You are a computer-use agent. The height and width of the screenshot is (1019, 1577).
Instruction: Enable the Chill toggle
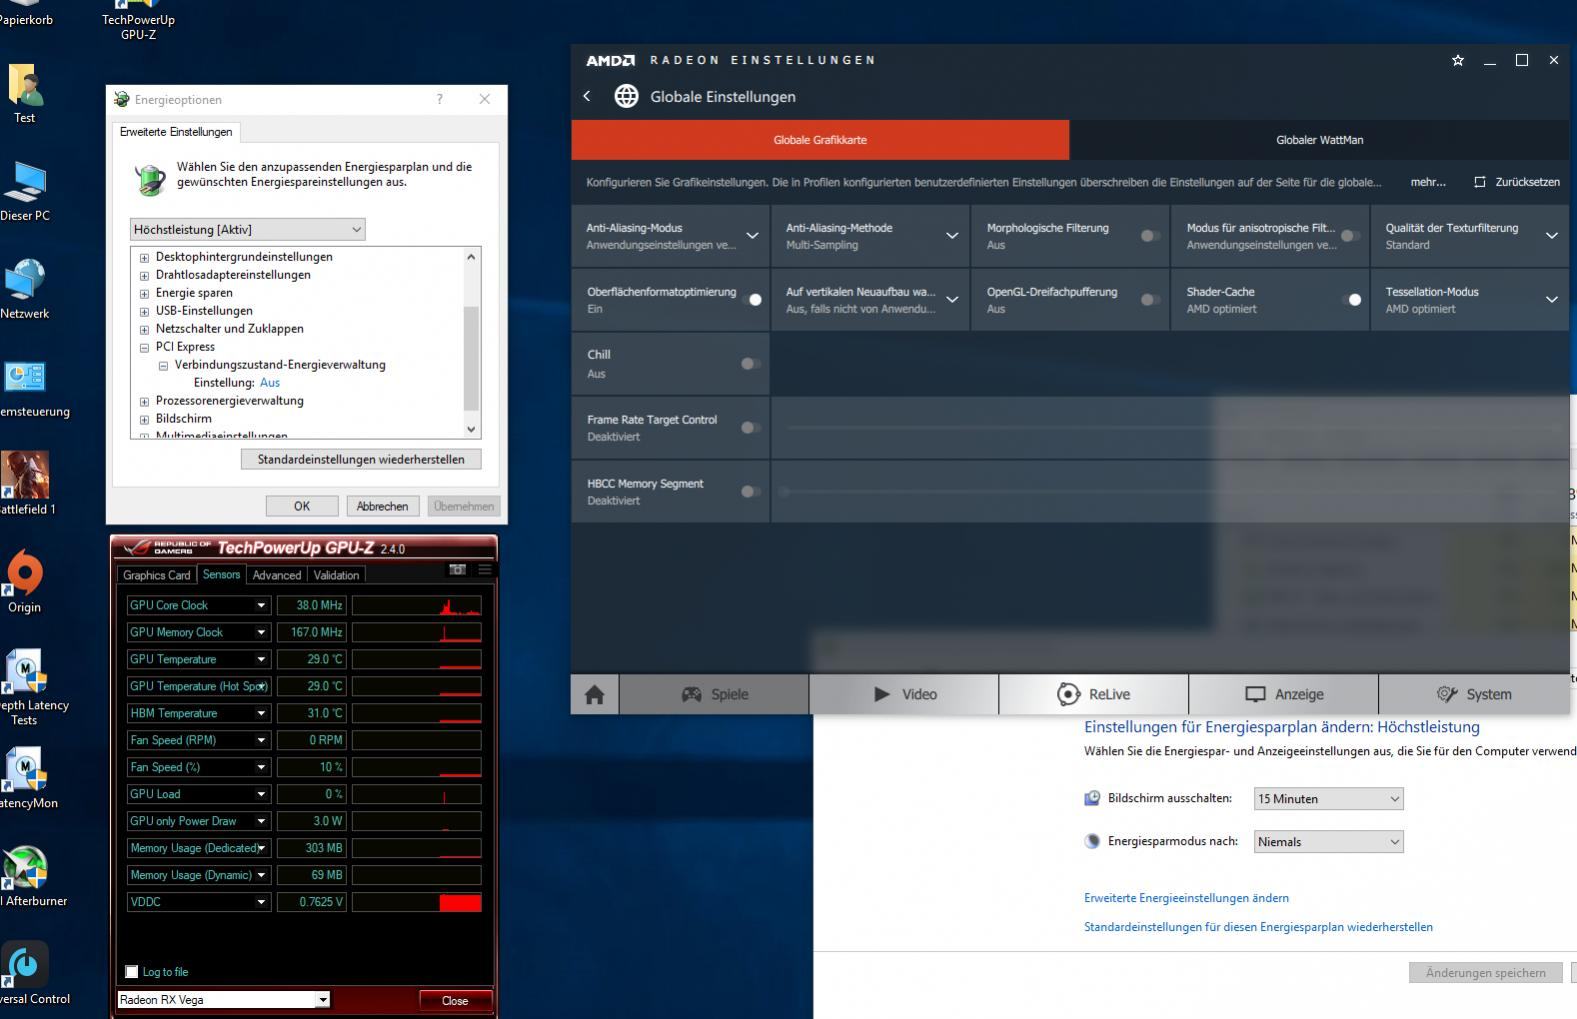point(750,364)
